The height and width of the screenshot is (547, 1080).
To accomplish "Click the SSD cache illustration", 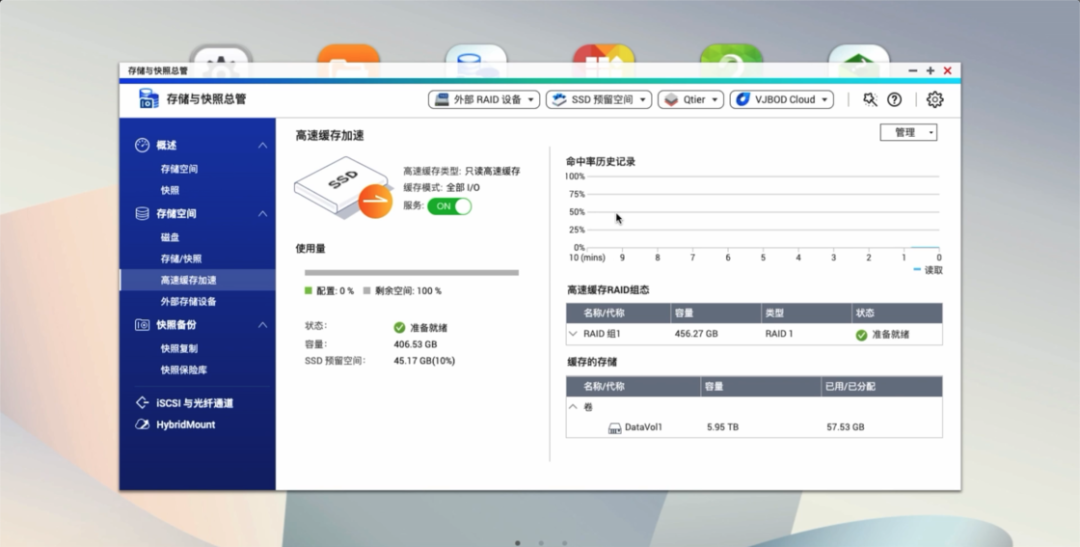I will click(x=343, y=188).
